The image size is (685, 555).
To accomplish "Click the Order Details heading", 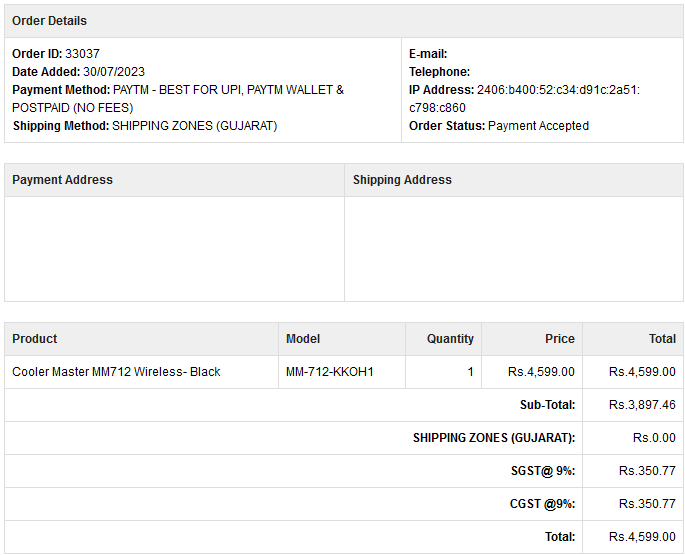I will 49,21.
